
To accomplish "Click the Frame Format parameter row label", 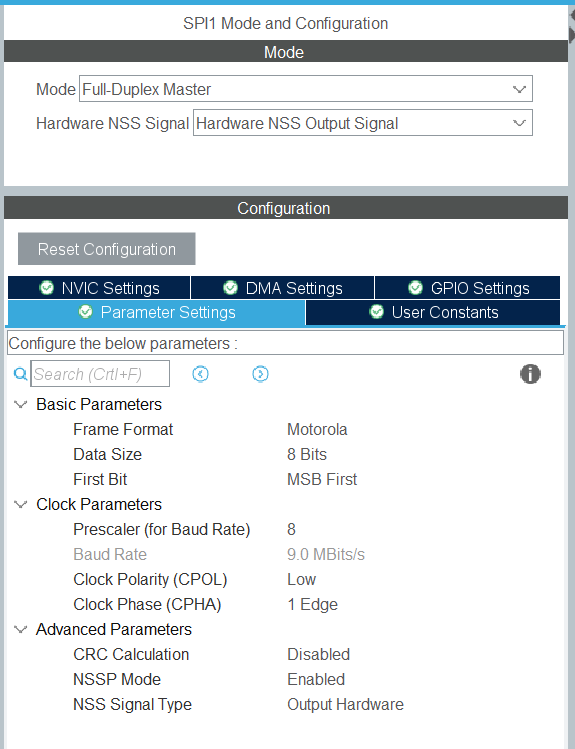I will pos(123,429).
